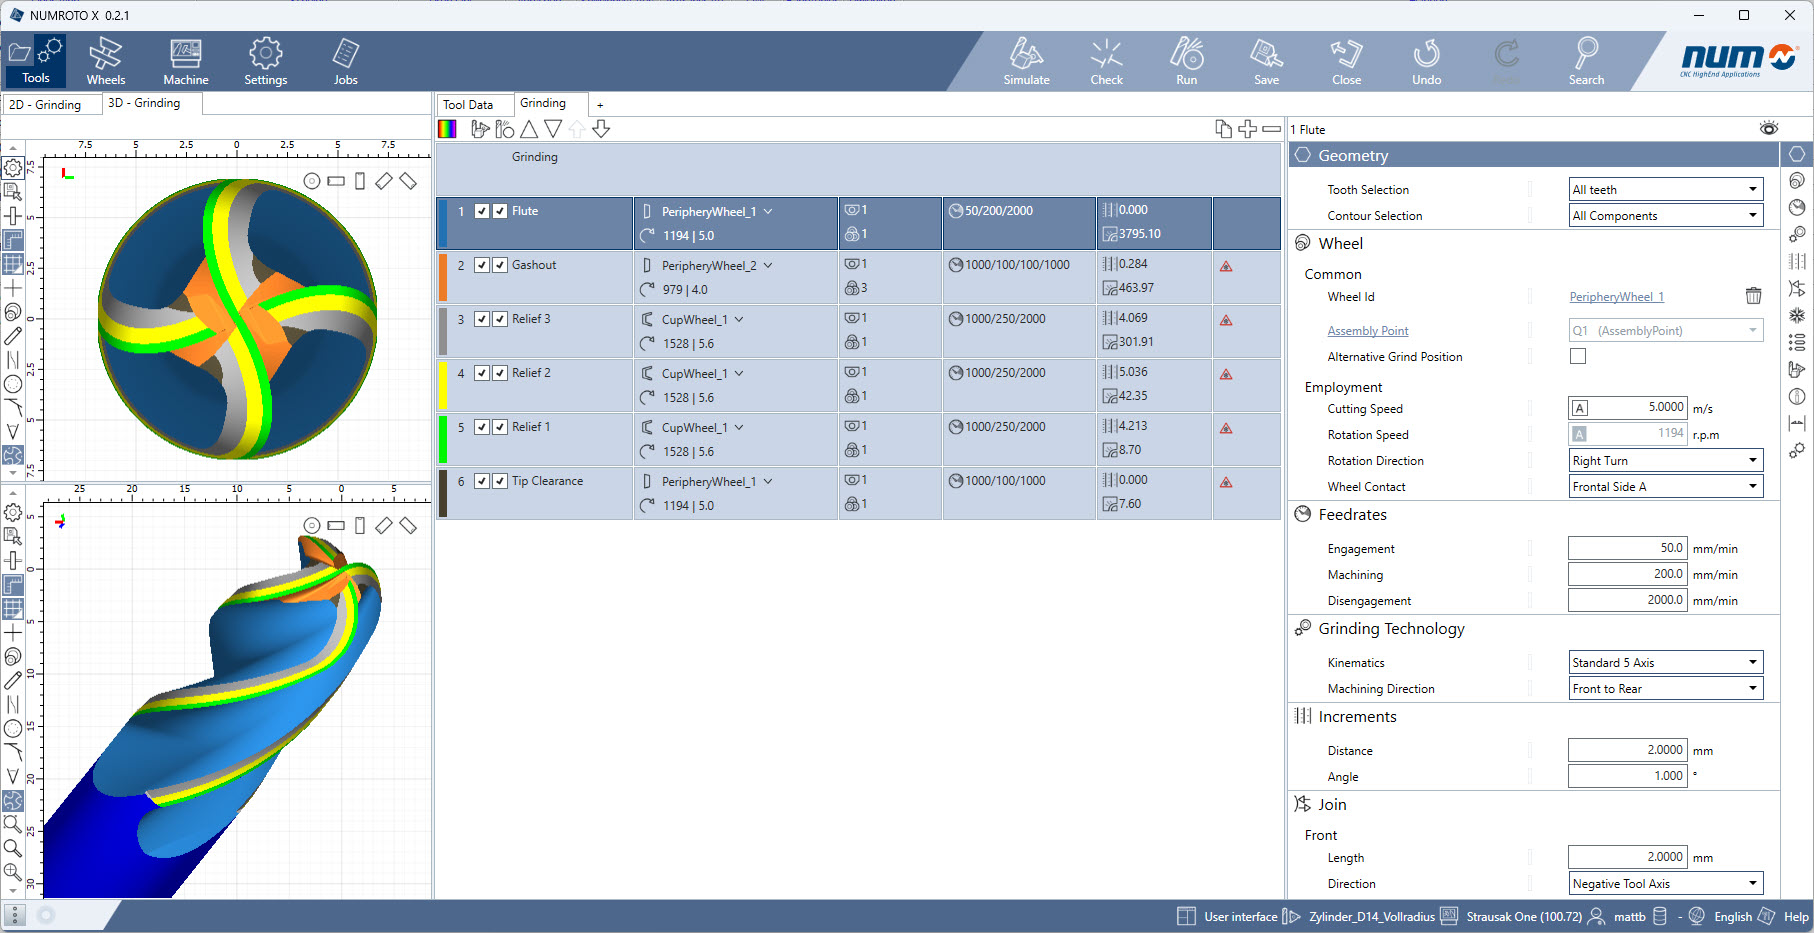This screenshot has width=1814, height=933.
Task: Click the Simulate icon in top toolbar
Action: pos(1026,61)
